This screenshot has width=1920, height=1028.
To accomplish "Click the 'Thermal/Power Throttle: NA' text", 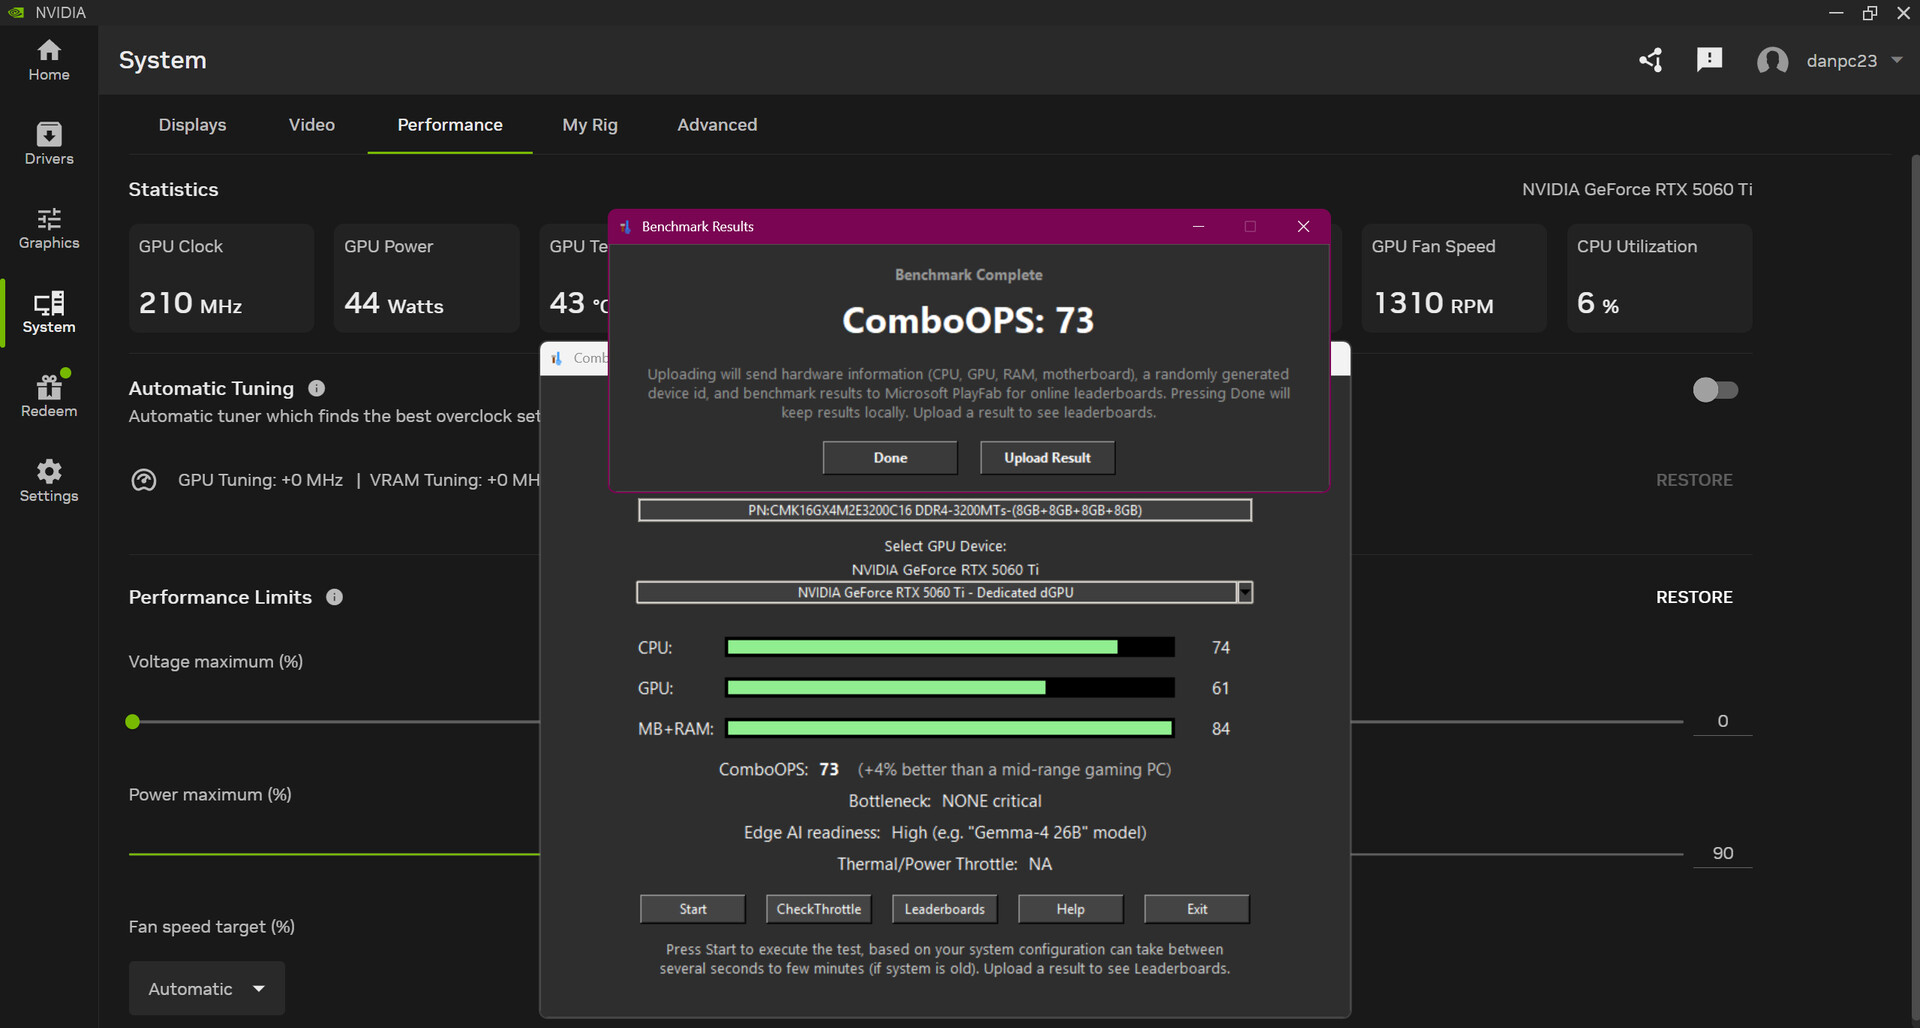I will tap(945, 864).
